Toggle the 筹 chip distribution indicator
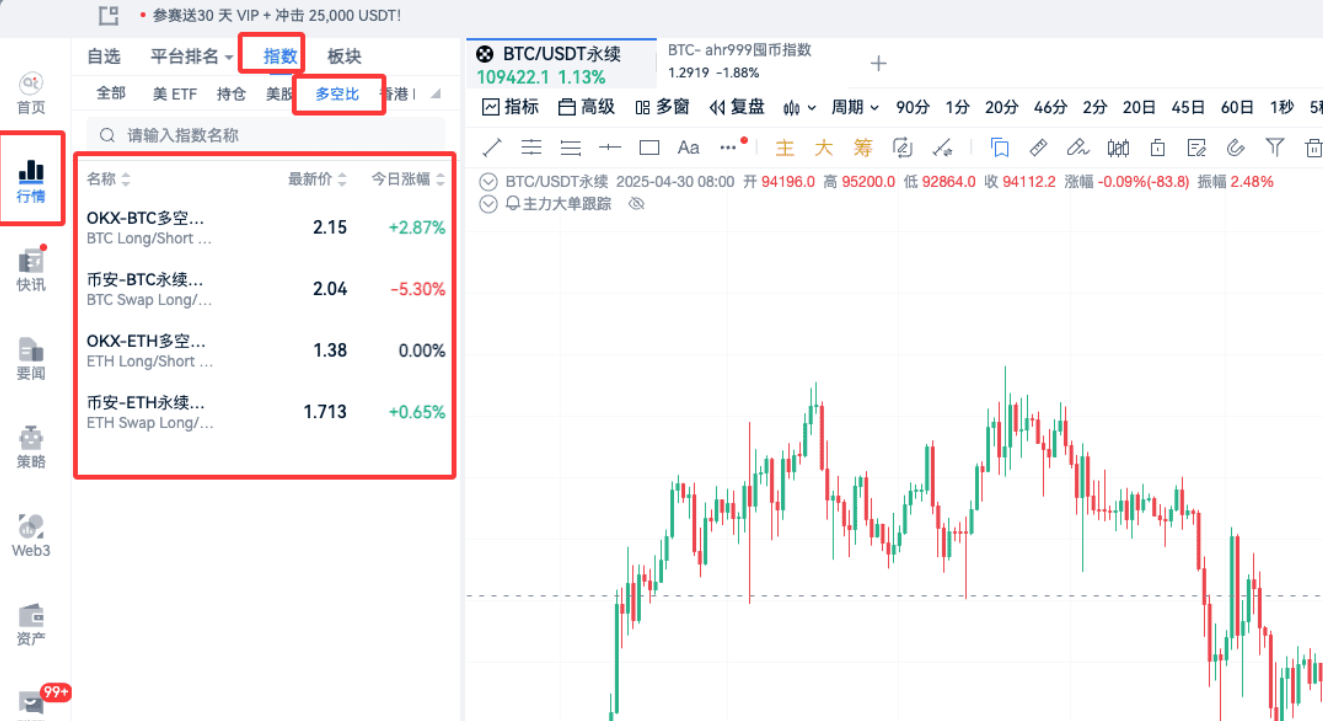1323x721 pixels. 862,148
